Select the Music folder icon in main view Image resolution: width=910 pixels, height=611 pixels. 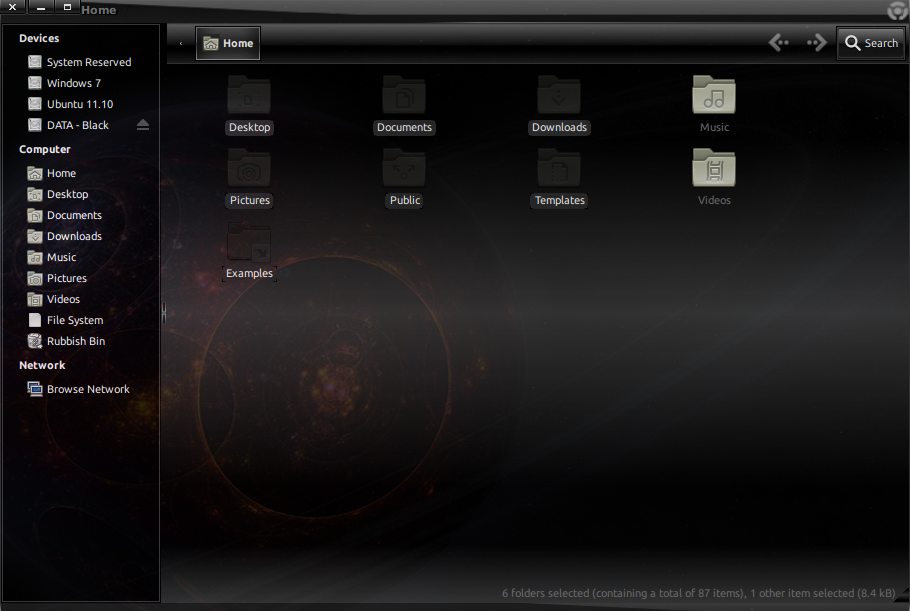tap(714, 95)
